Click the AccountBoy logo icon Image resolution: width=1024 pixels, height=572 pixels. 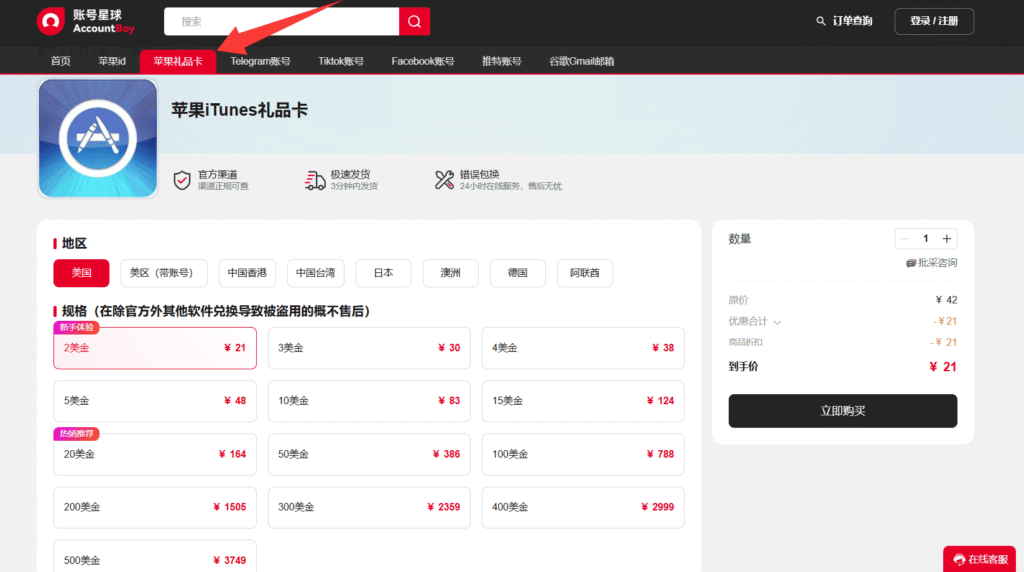click(x=50, y=22)
